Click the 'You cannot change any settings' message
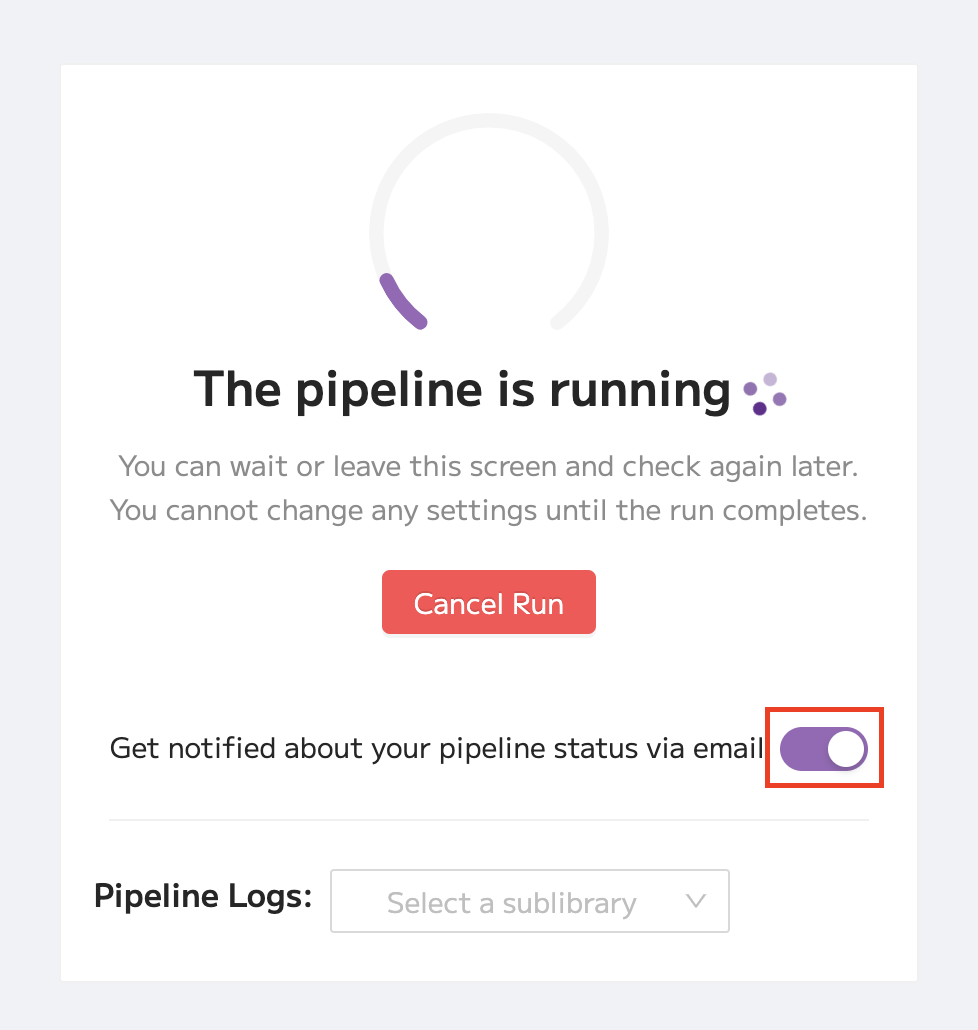The height and width of the screenshot is (1030, 978). (489, 510)
